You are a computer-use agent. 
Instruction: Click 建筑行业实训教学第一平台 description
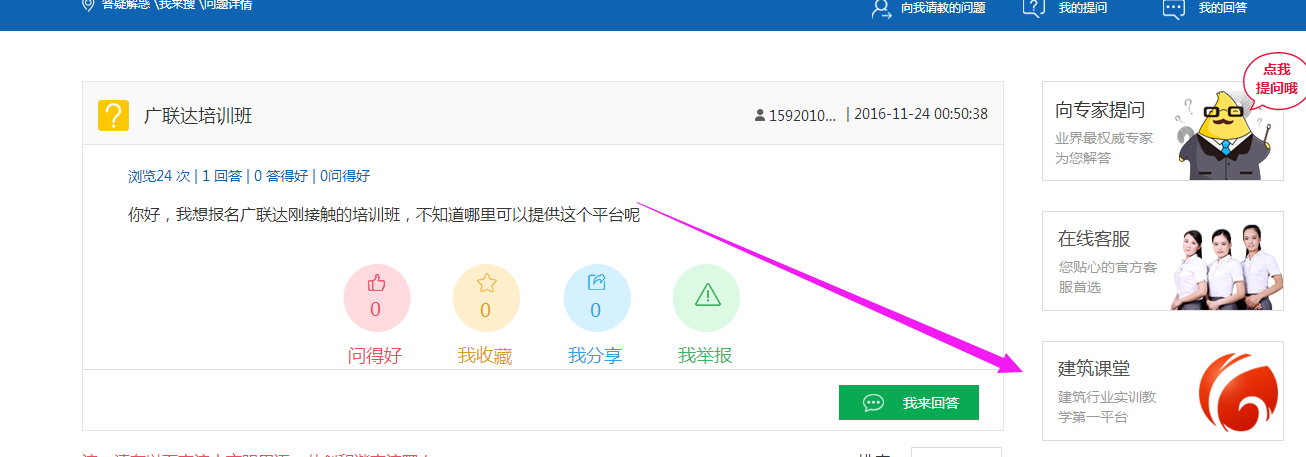[1108, 407]
